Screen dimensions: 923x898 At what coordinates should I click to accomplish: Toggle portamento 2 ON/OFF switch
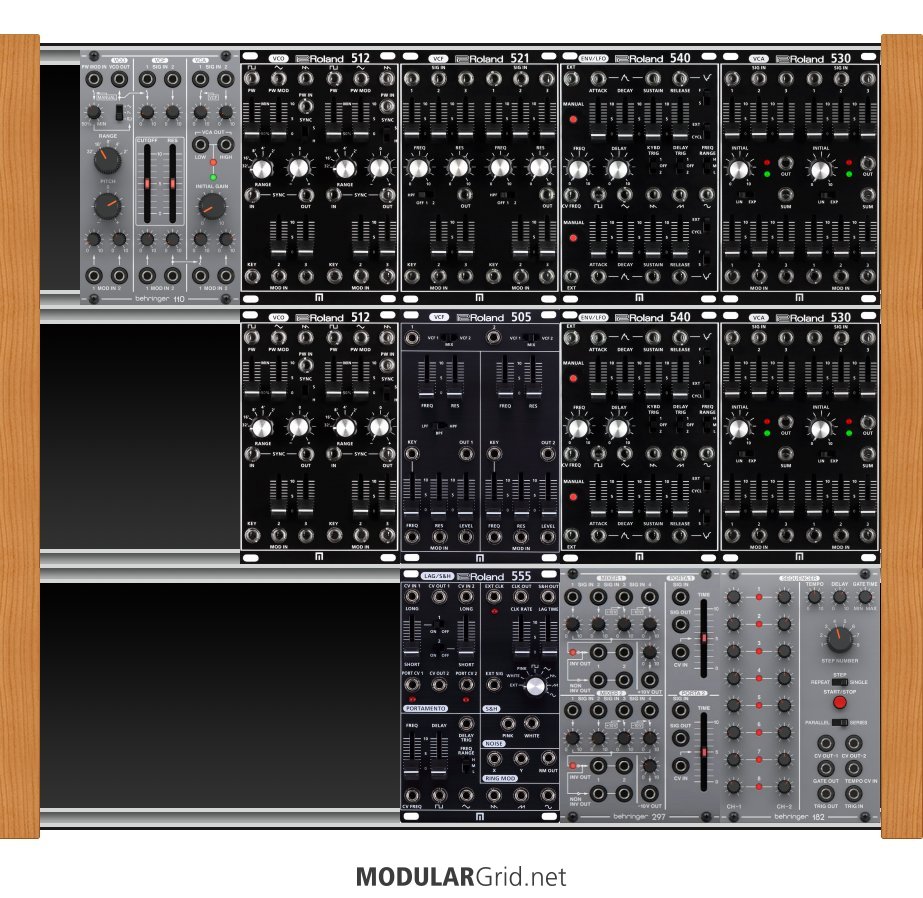(439, 646)
